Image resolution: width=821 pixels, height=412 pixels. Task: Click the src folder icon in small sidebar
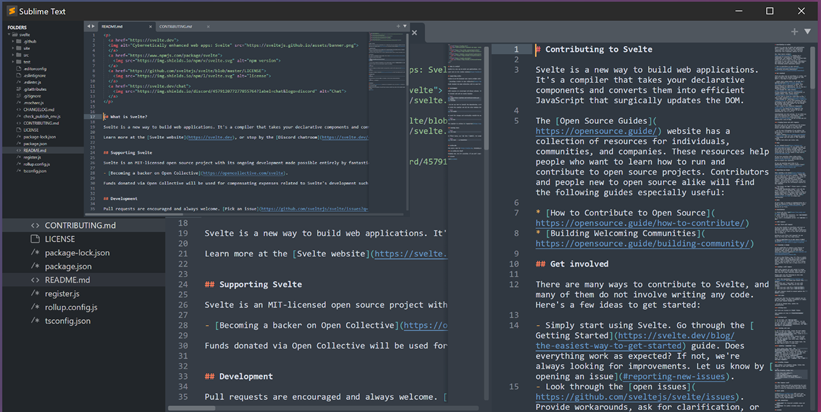pos(18,55)
